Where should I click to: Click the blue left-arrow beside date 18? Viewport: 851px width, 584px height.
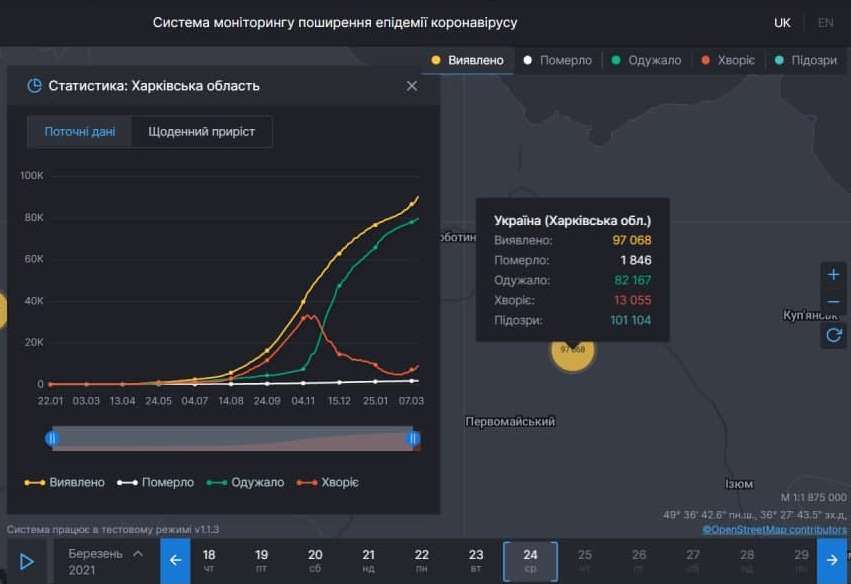coord(174,560)
